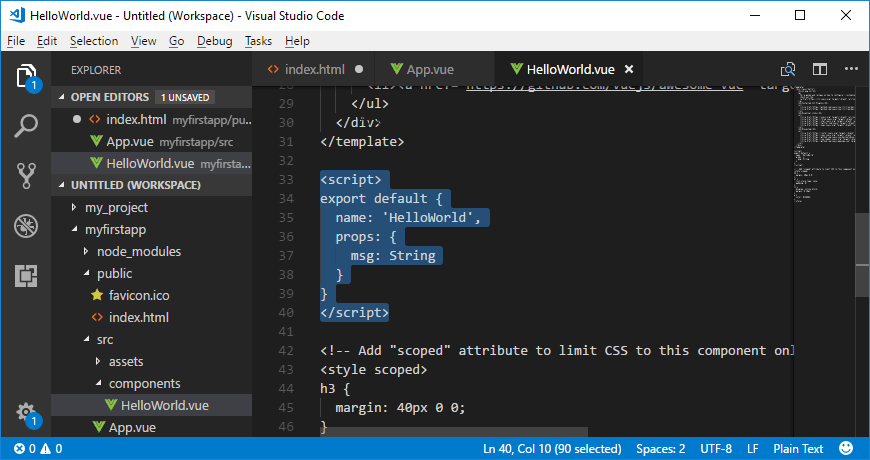Image resolution: width=870 pixels, height=460 pixels.
Task: Switch to the App.vue tab
Action: tap(430, 70)
